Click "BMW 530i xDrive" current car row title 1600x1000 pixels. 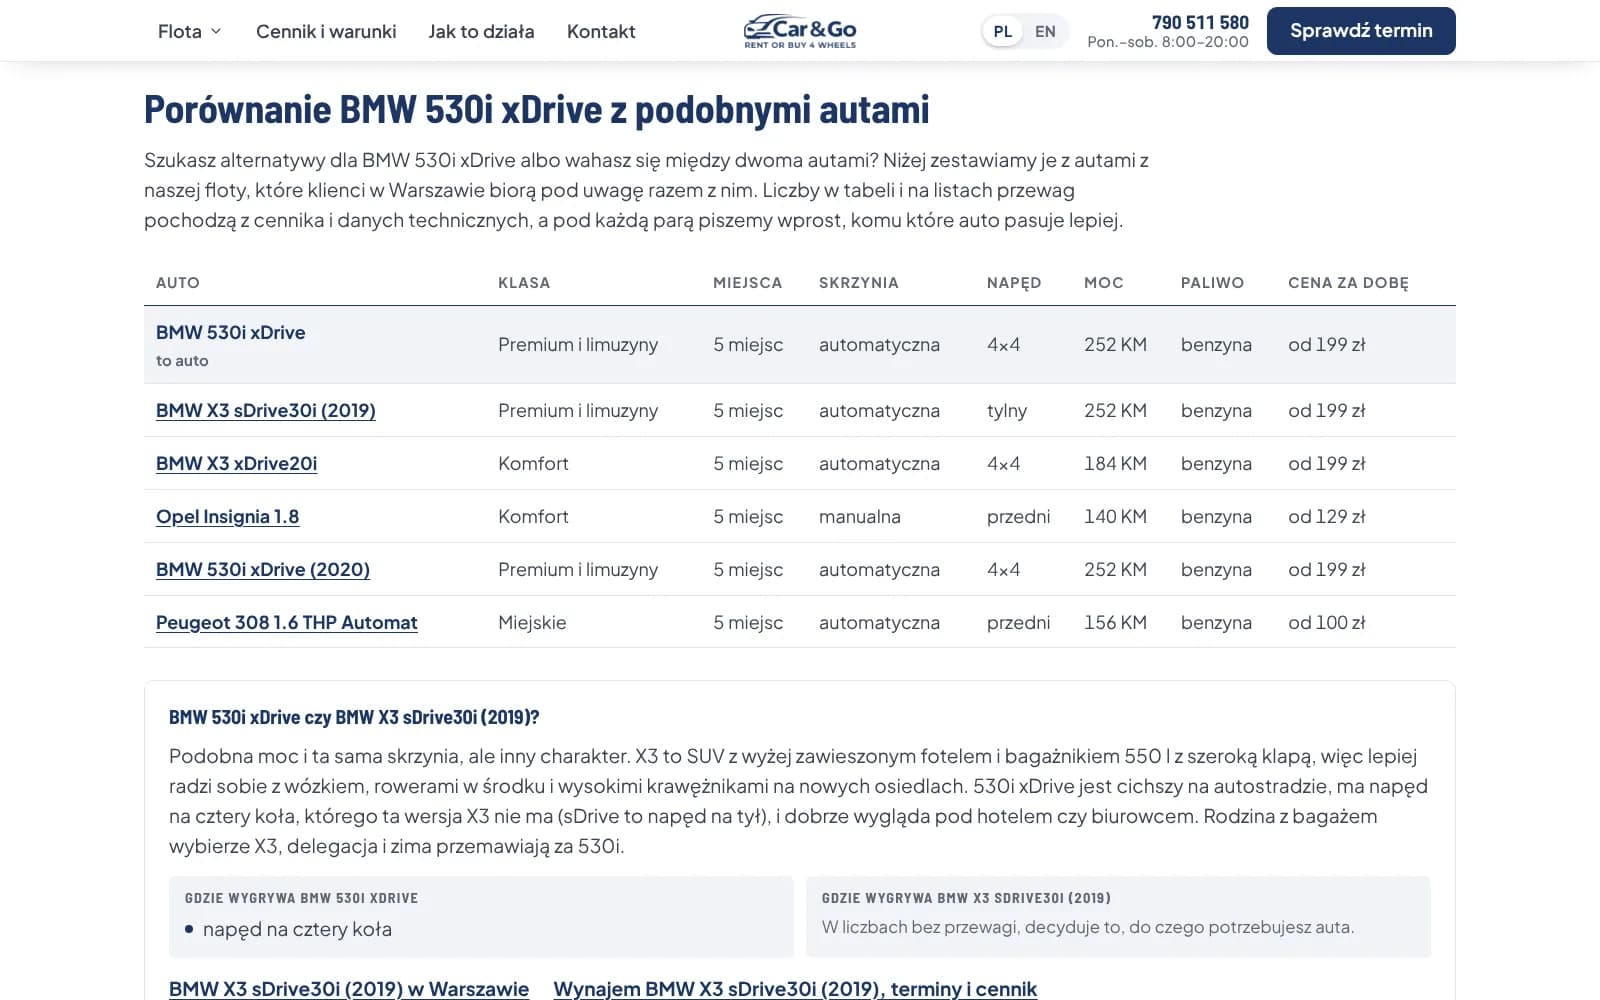[231, 332]
